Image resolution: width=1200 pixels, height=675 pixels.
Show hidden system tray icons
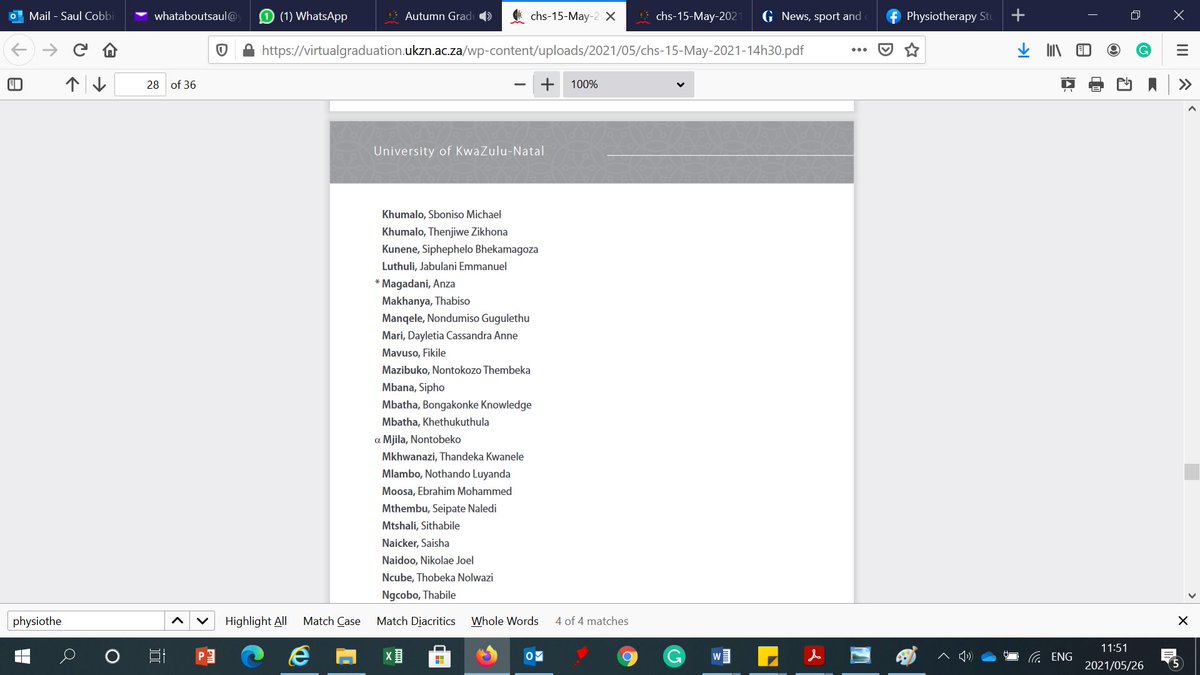click(943, 657)
